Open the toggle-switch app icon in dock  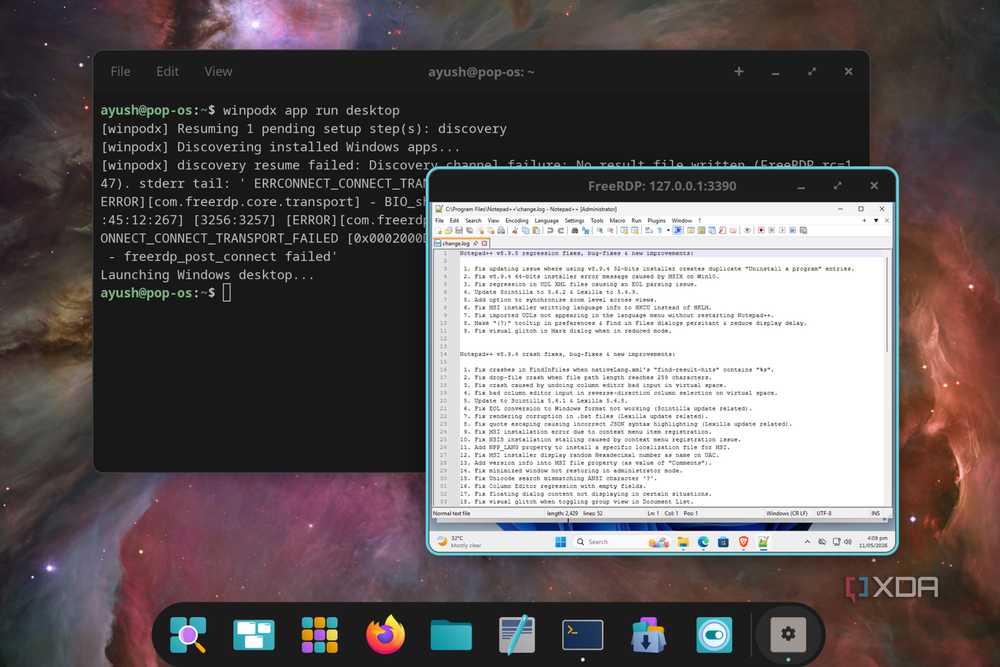click(x=714, y=634)
